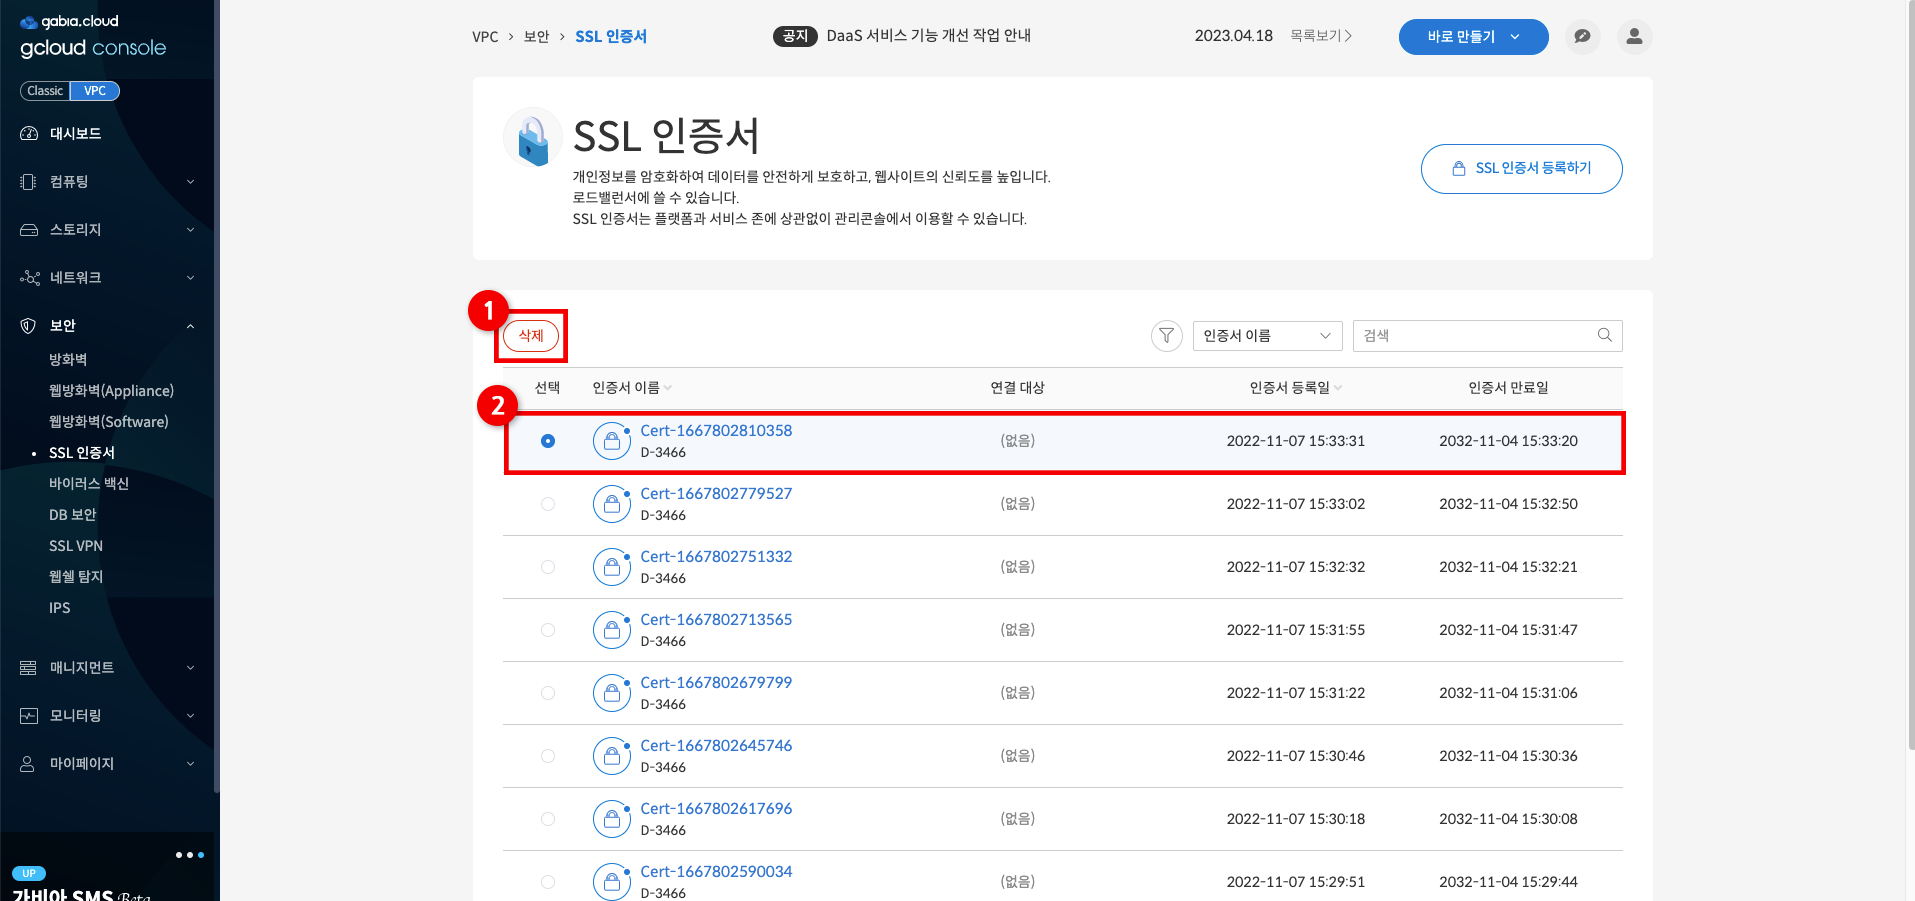Click the My Page person icon

(29, 764)
